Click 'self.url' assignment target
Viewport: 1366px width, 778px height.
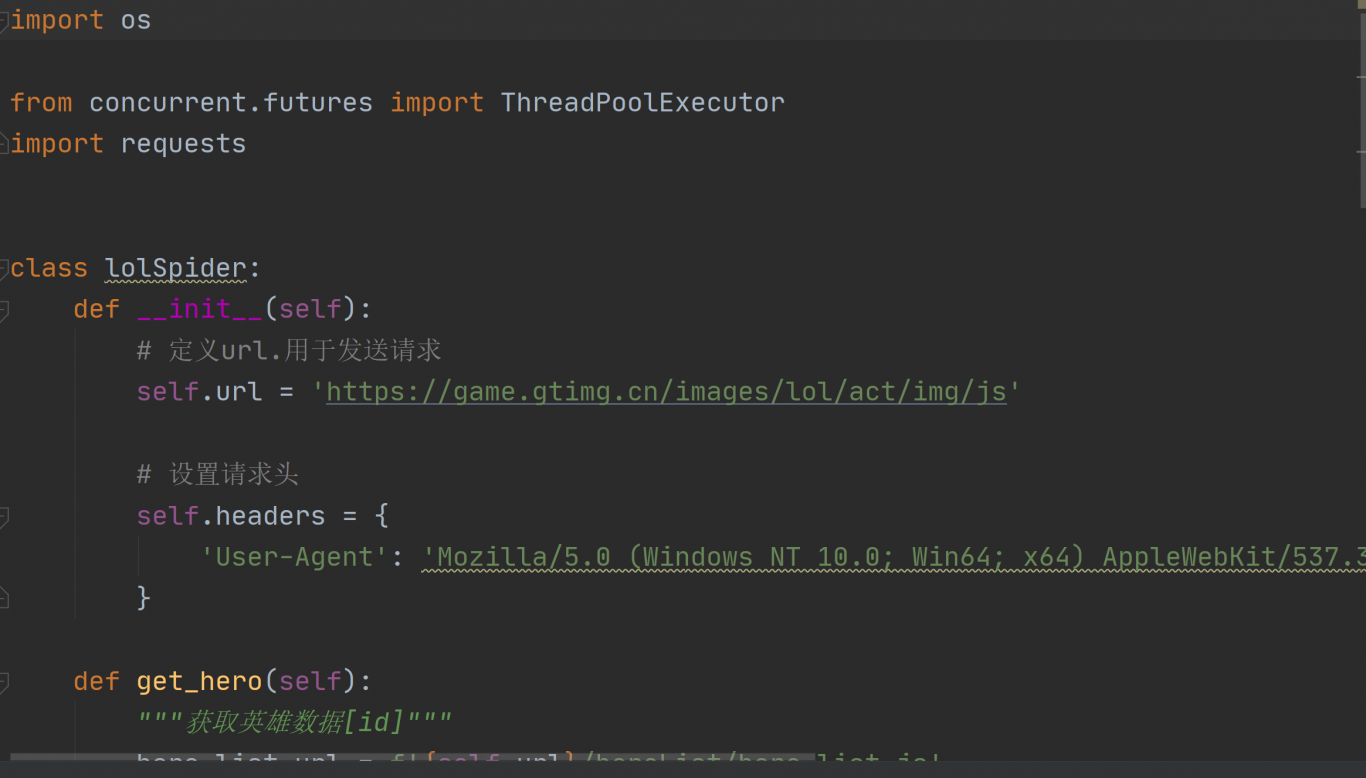coord(200,391)
